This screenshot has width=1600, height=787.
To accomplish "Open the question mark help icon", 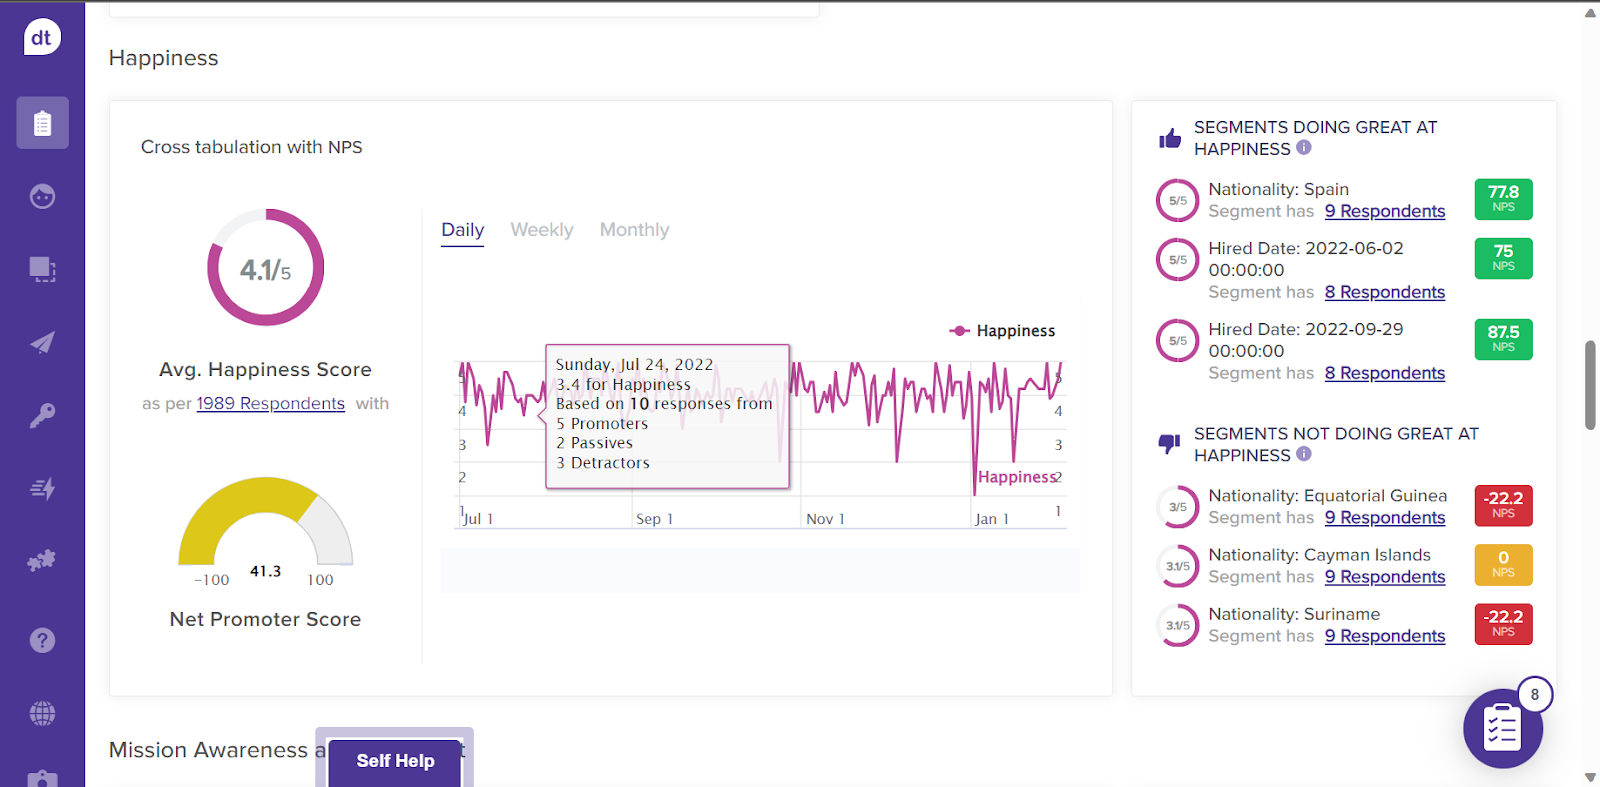I will coord(42,640).
